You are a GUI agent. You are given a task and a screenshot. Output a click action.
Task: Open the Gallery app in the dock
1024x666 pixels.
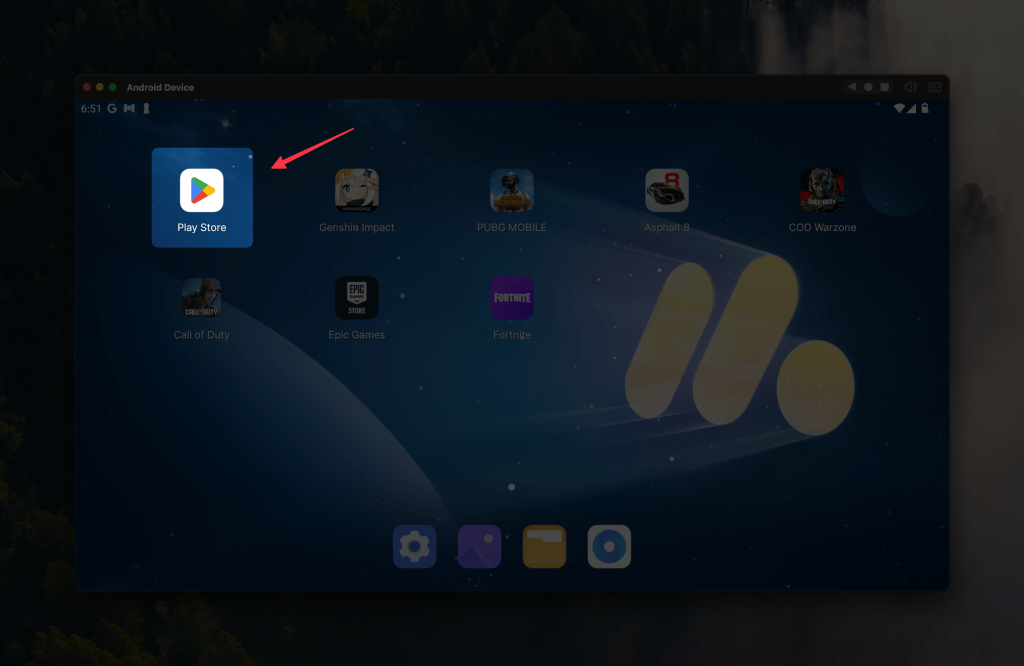[479, 547]
